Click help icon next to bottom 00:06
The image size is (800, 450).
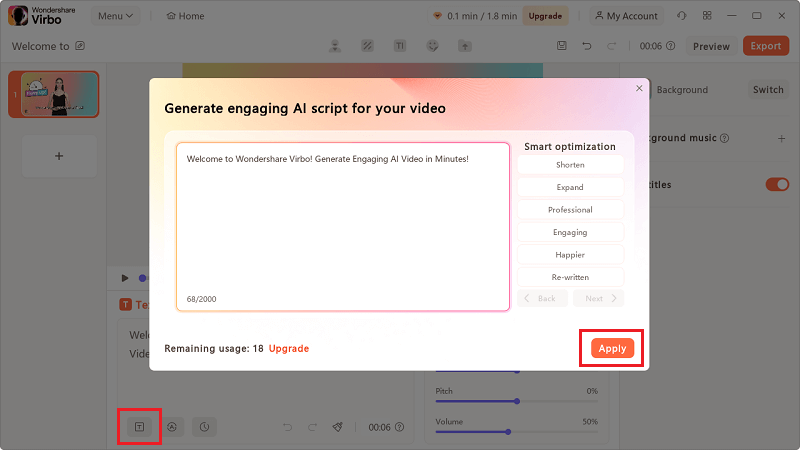point(399,427)
